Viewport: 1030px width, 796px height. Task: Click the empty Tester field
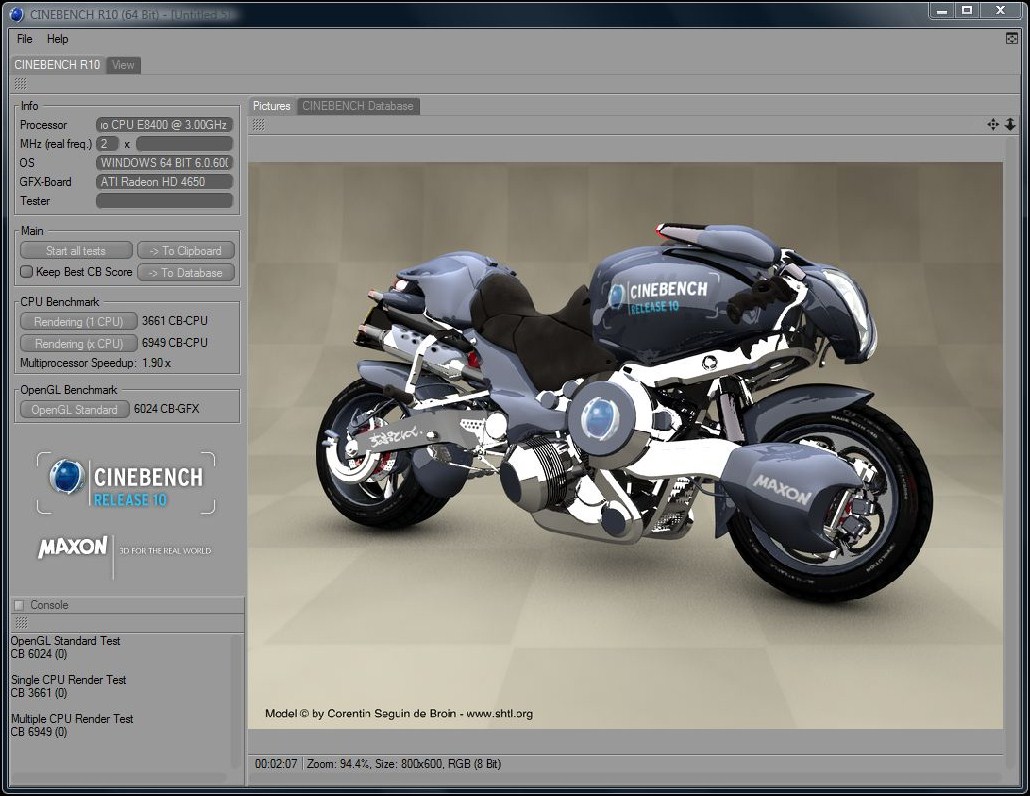tap(164, 200)
